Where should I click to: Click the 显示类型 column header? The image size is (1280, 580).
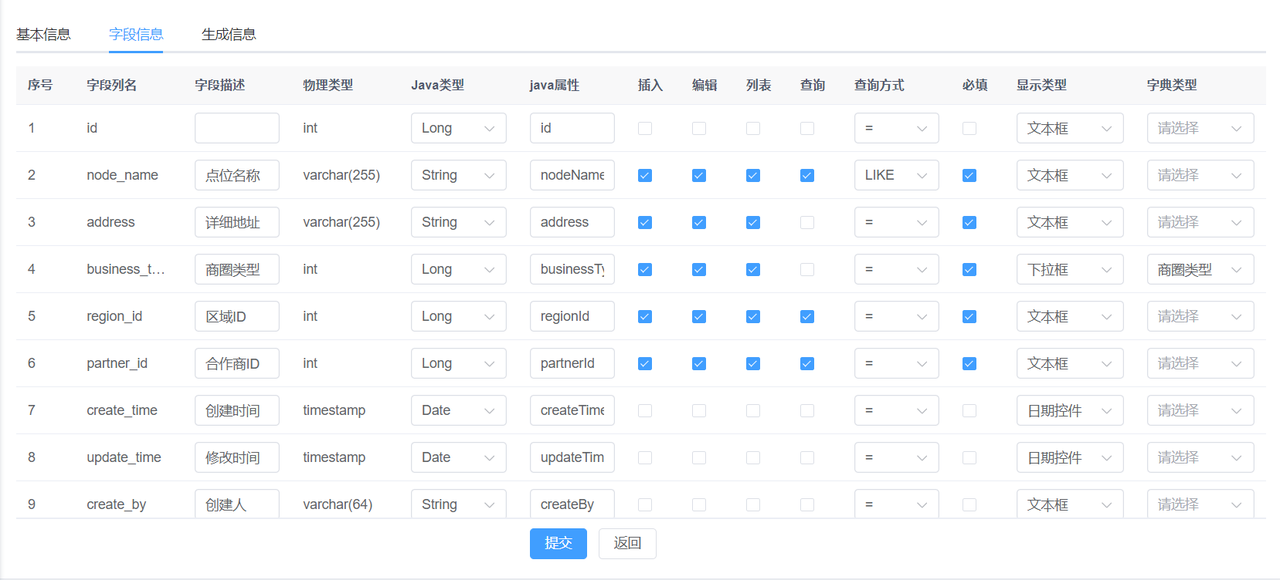[1042, 85]
